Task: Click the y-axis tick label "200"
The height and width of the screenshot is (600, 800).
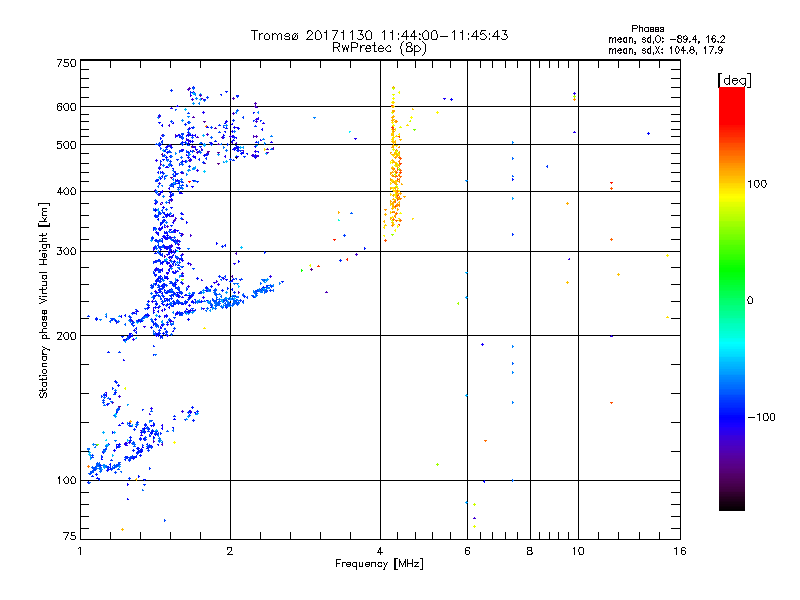Action: [x=66, y=336]
